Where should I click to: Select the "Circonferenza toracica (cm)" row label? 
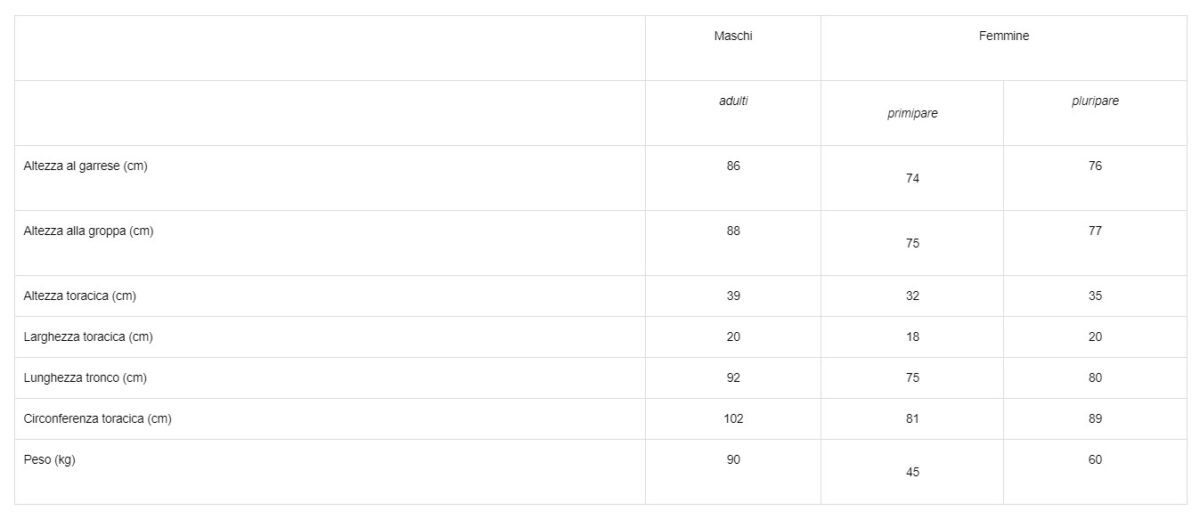(x=97, y=419)
